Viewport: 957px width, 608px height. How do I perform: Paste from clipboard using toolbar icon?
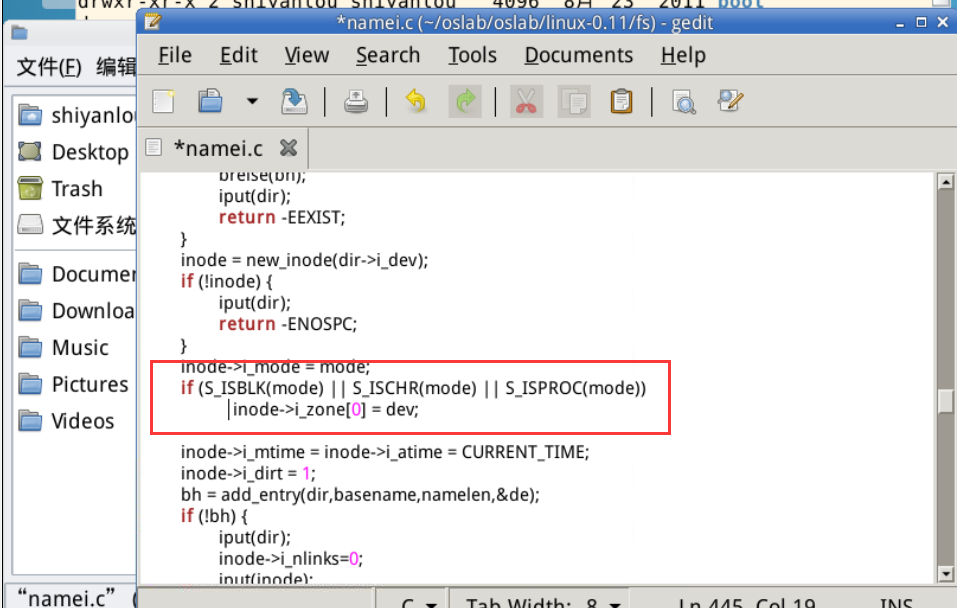click(621, 101)
